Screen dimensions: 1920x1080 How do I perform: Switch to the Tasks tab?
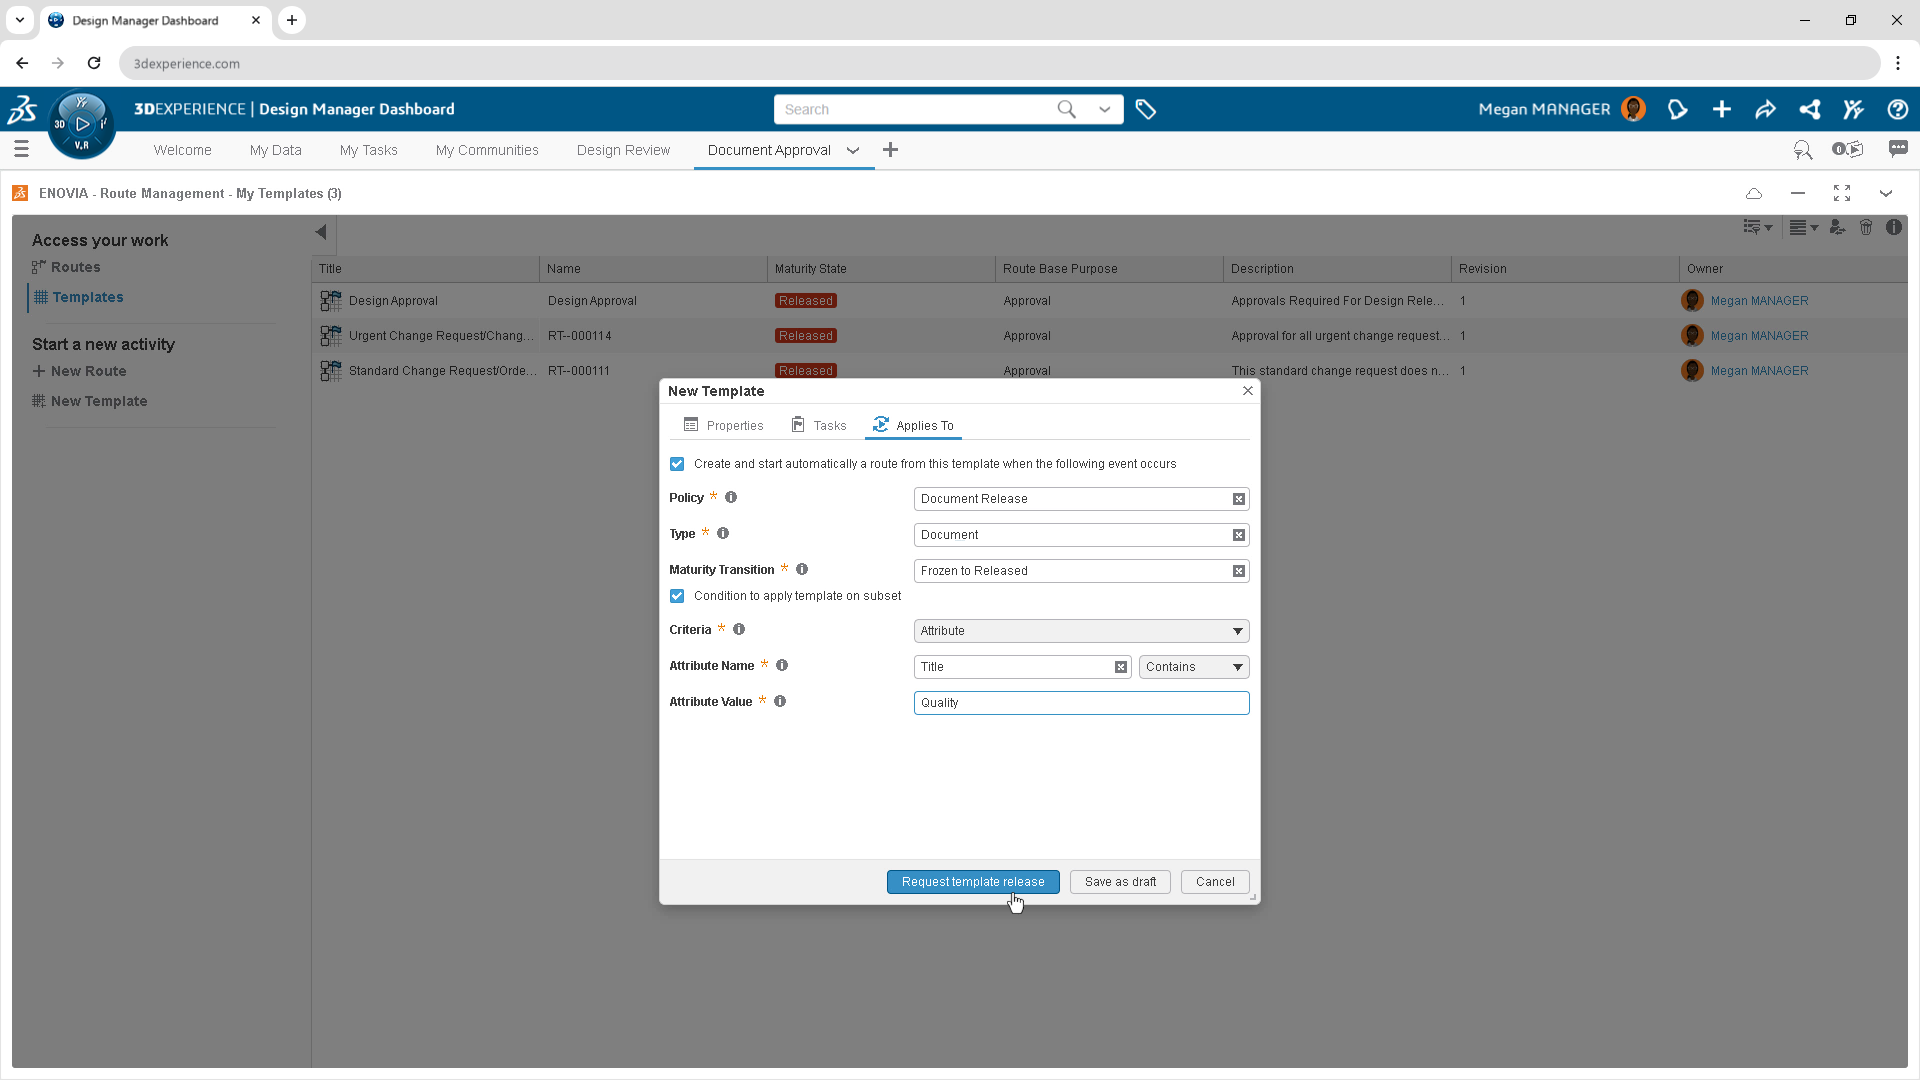[819, 426]
